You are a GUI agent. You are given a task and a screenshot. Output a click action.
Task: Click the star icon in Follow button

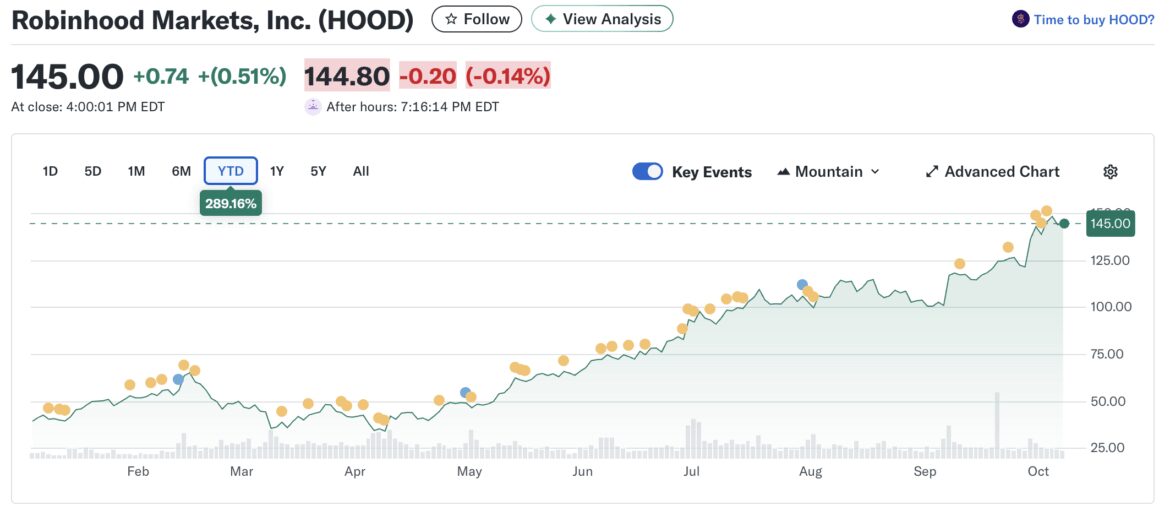point(451,19)
